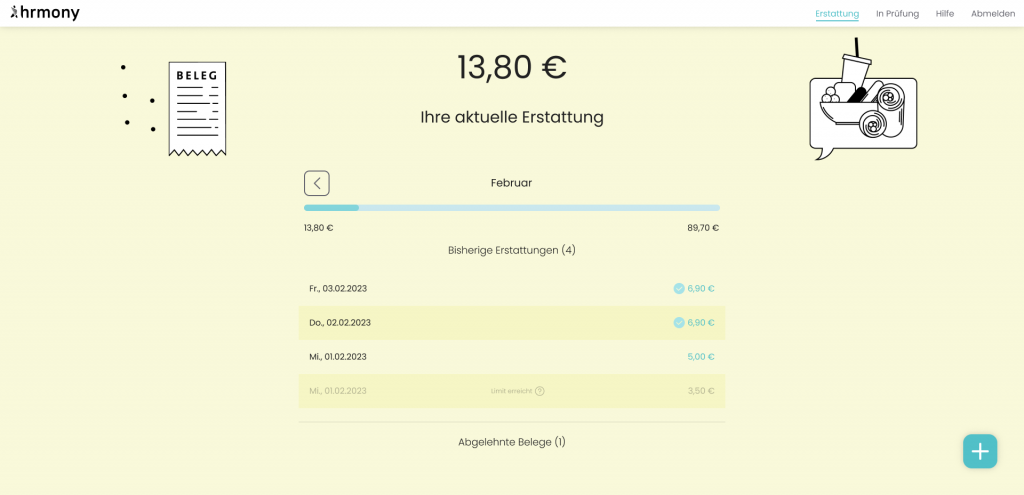Click the Beleg receipt illustration
1024x495 pixels.
click(x=197, y=108)
